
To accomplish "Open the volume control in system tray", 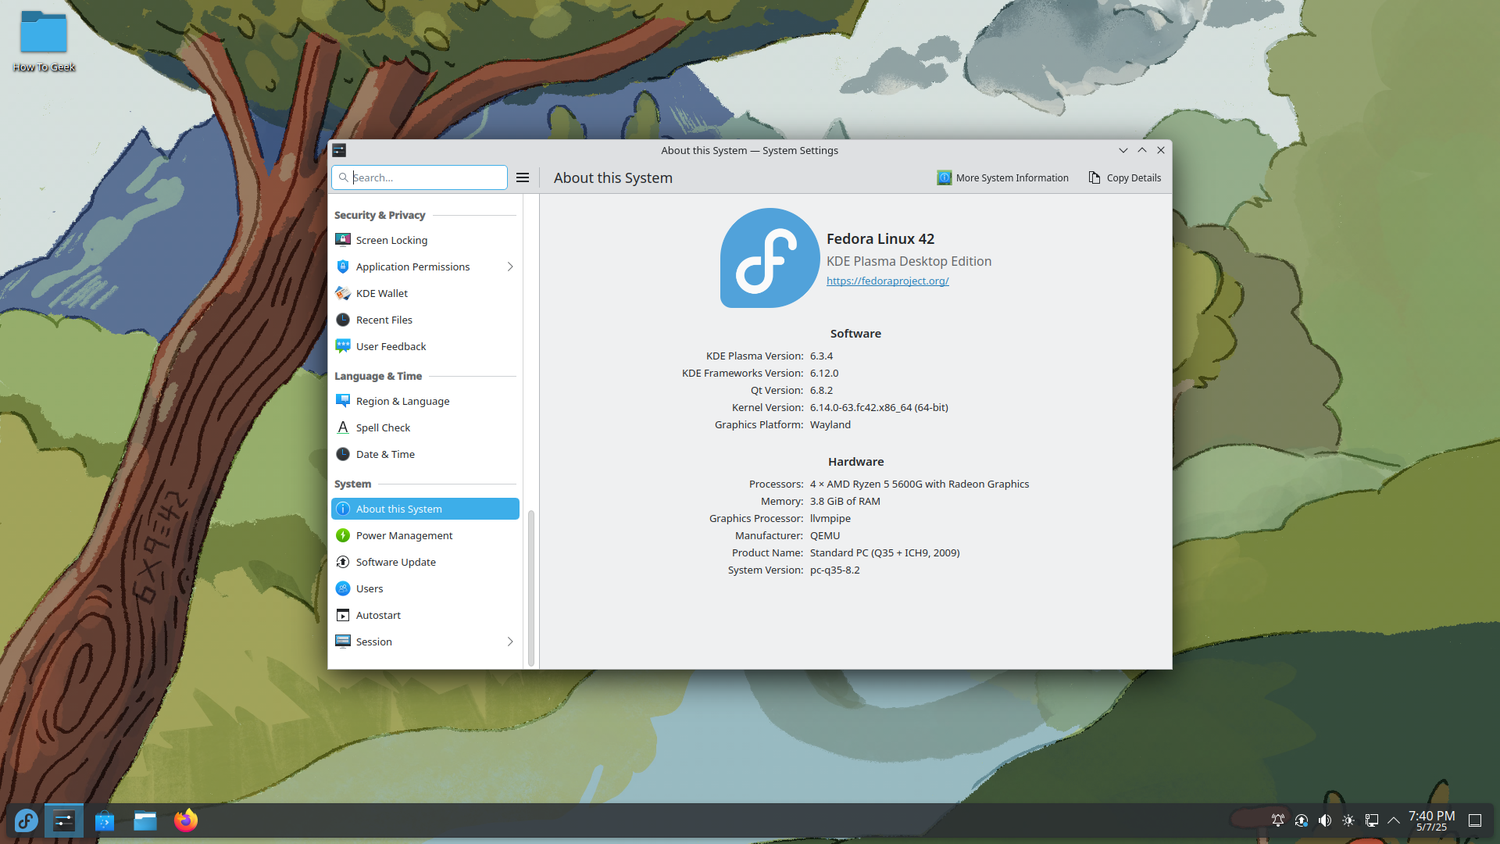I will click(x=1325, y=821).
